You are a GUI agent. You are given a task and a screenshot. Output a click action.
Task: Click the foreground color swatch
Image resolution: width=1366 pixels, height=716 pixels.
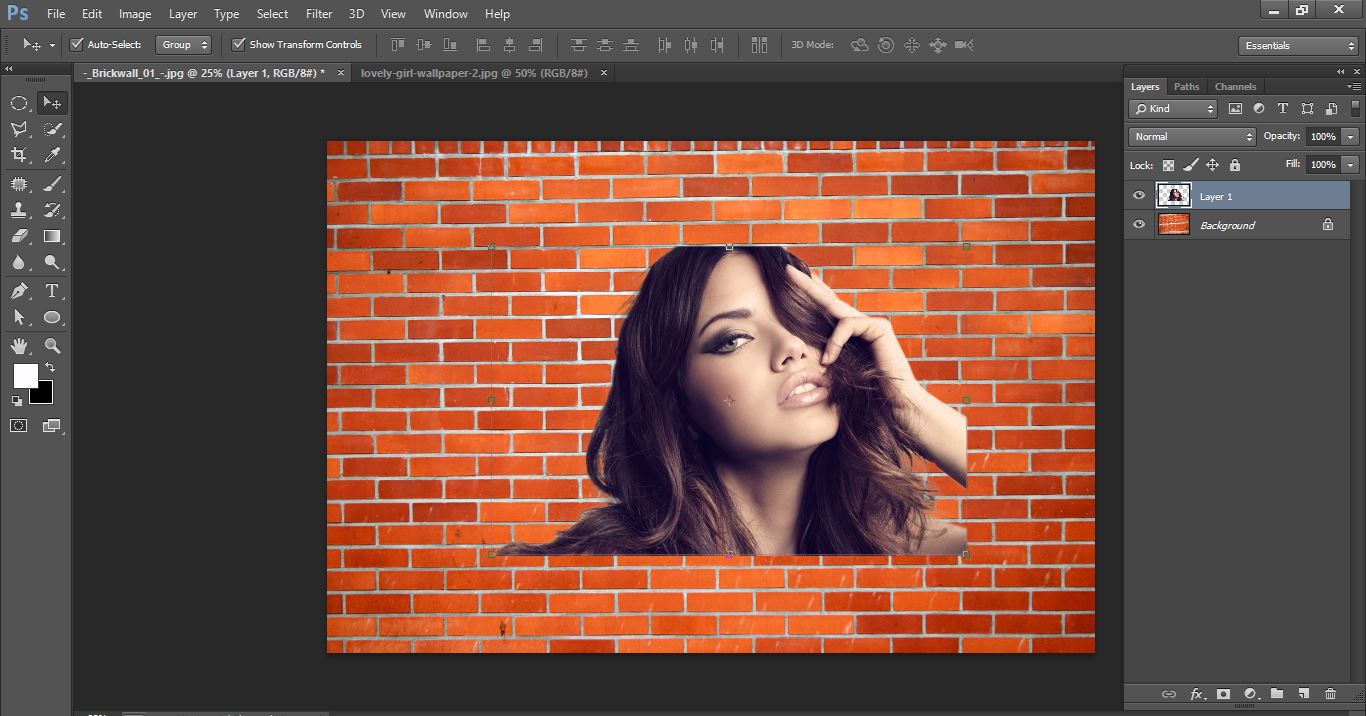[x=26, y=377]
